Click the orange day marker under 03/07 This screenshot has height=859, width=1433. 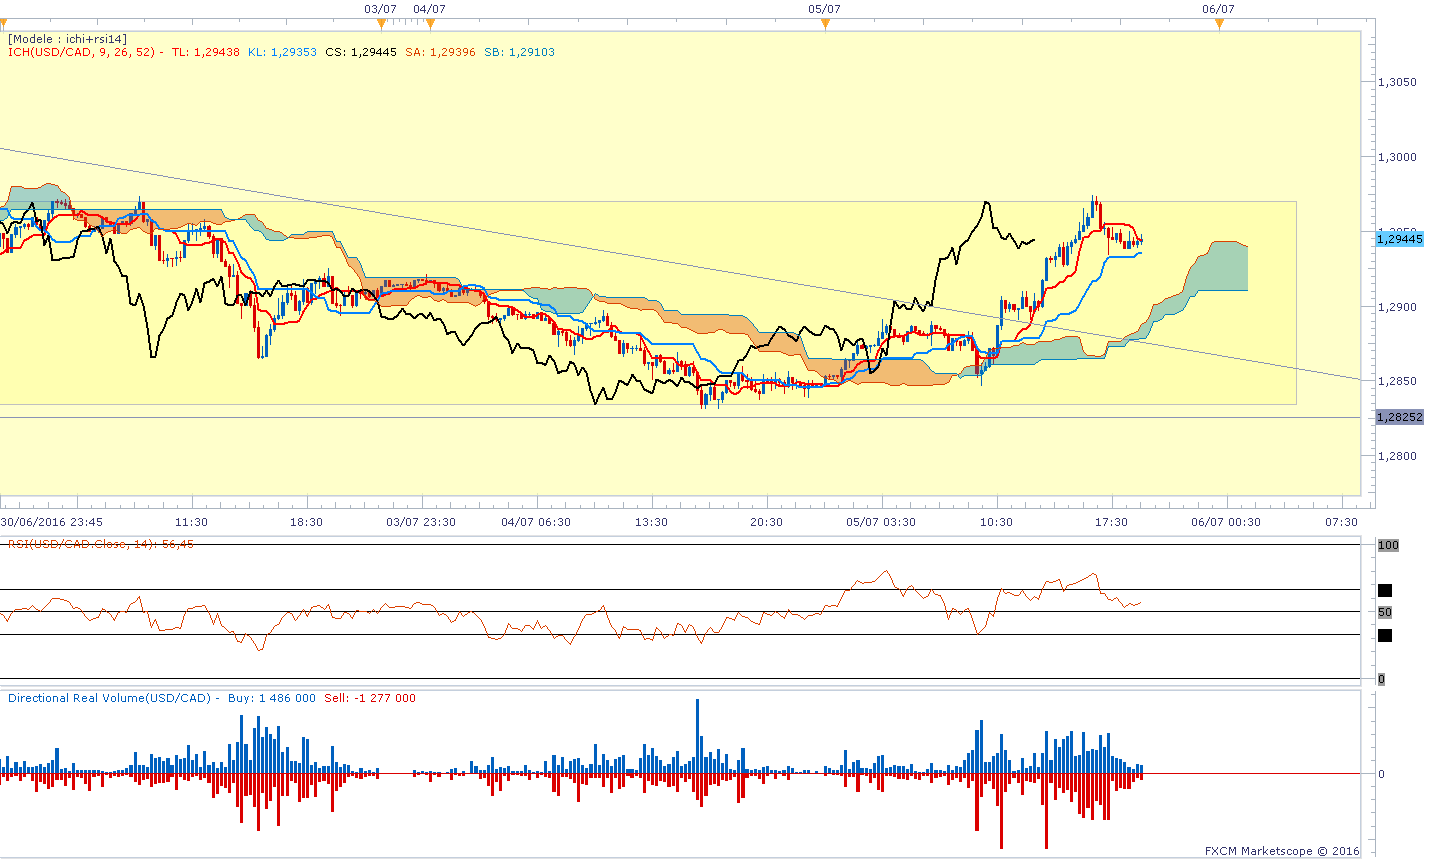tap(380, 24)
